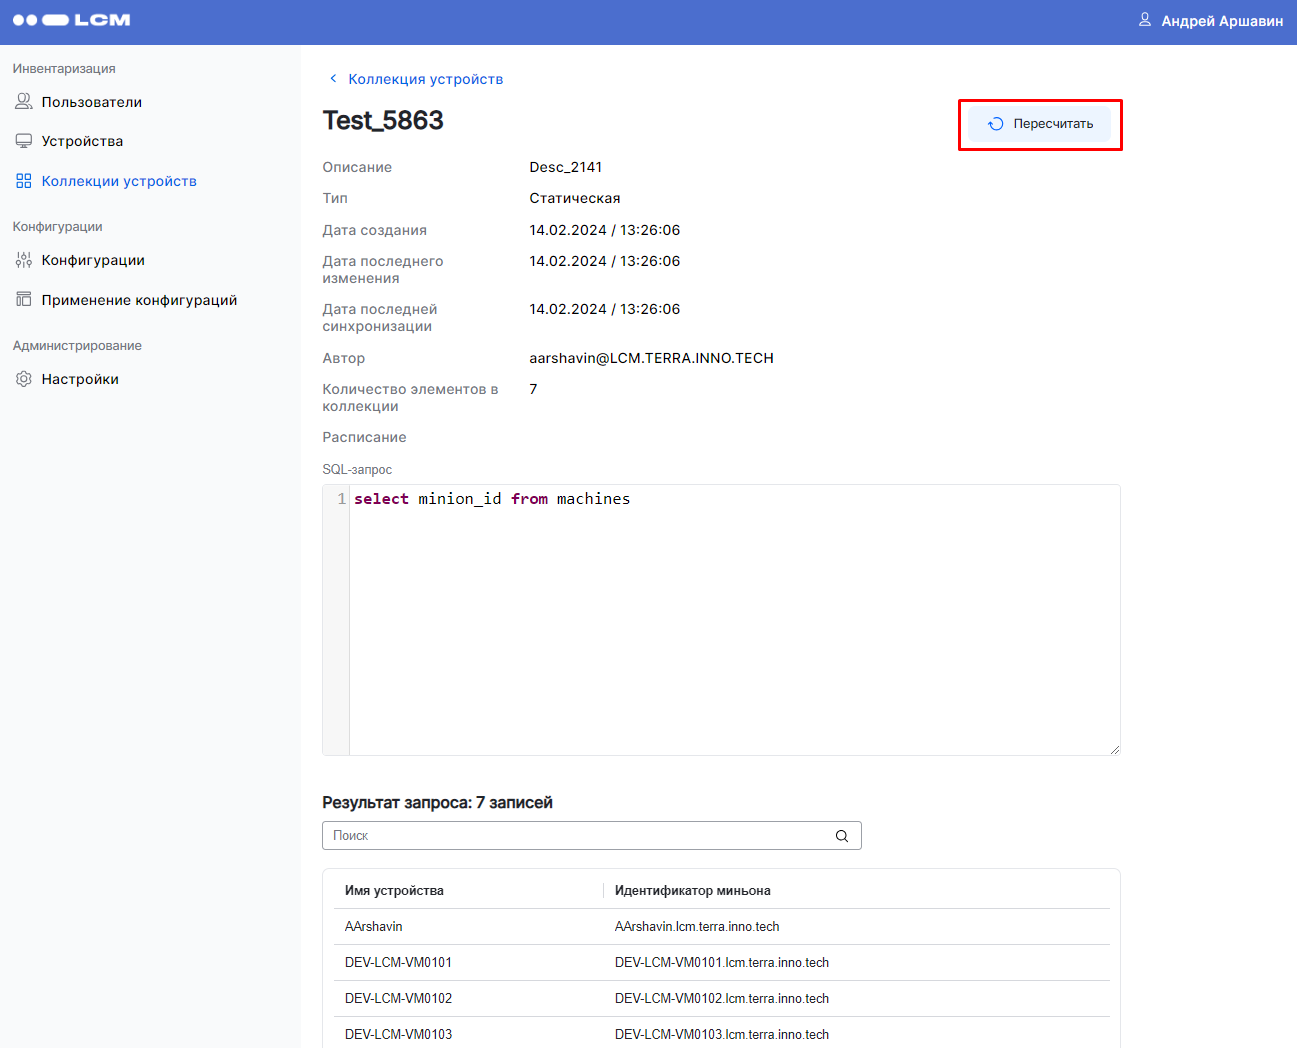Click the Пользователи users icon
The image size is (1297, 1048).
[24, 102]
